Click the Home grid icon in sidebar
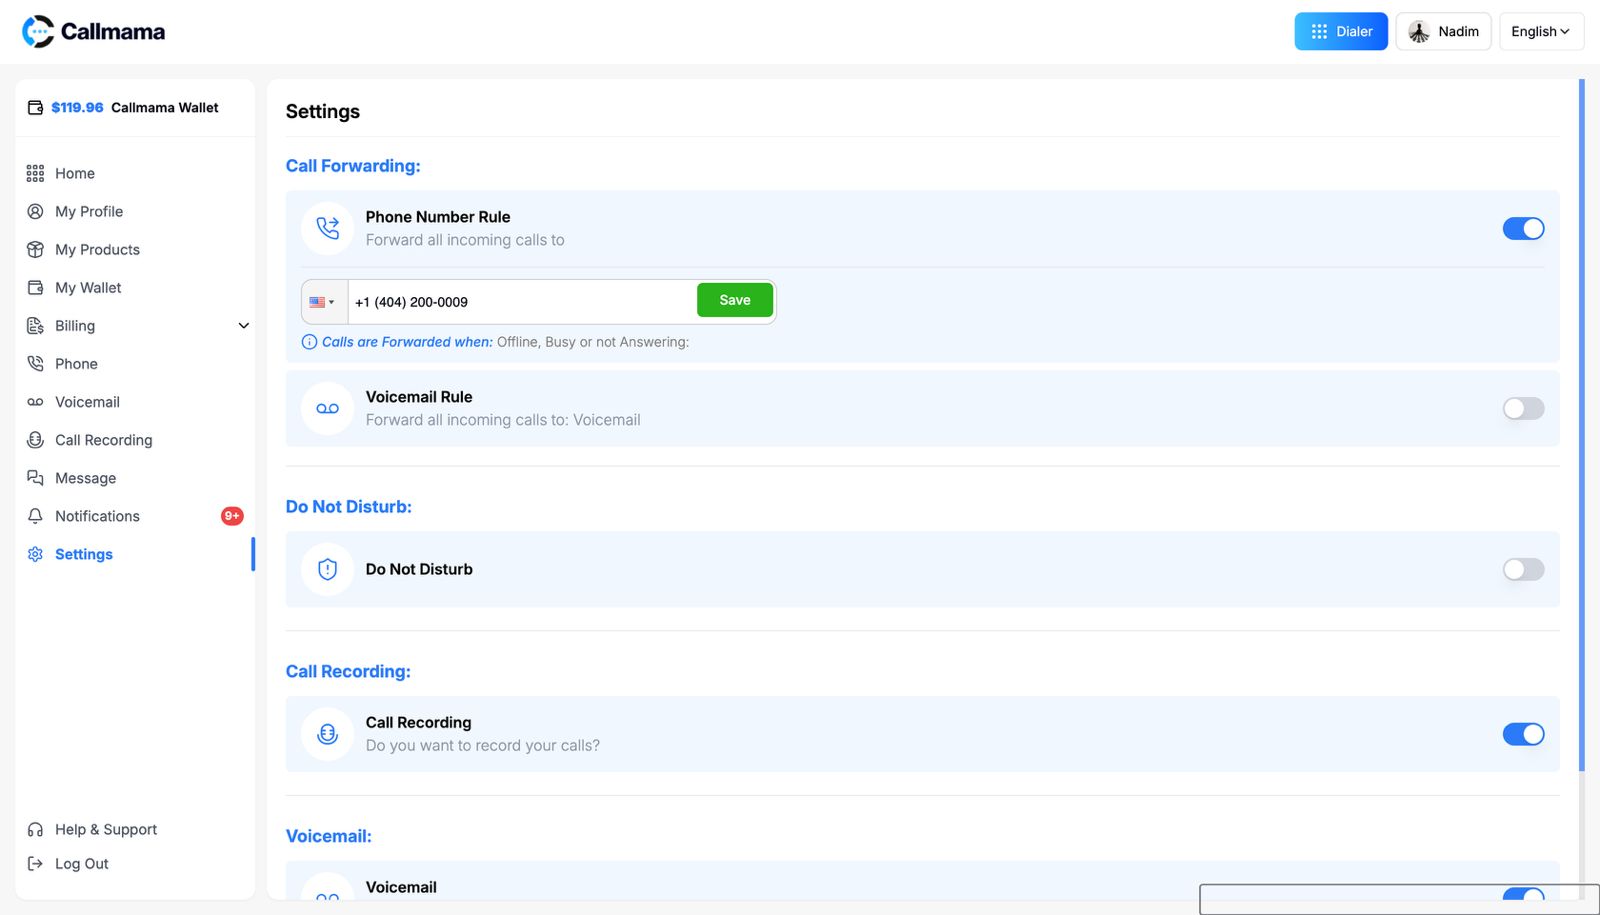Viewport: 1600px width, 915px height. coord(35,173)
